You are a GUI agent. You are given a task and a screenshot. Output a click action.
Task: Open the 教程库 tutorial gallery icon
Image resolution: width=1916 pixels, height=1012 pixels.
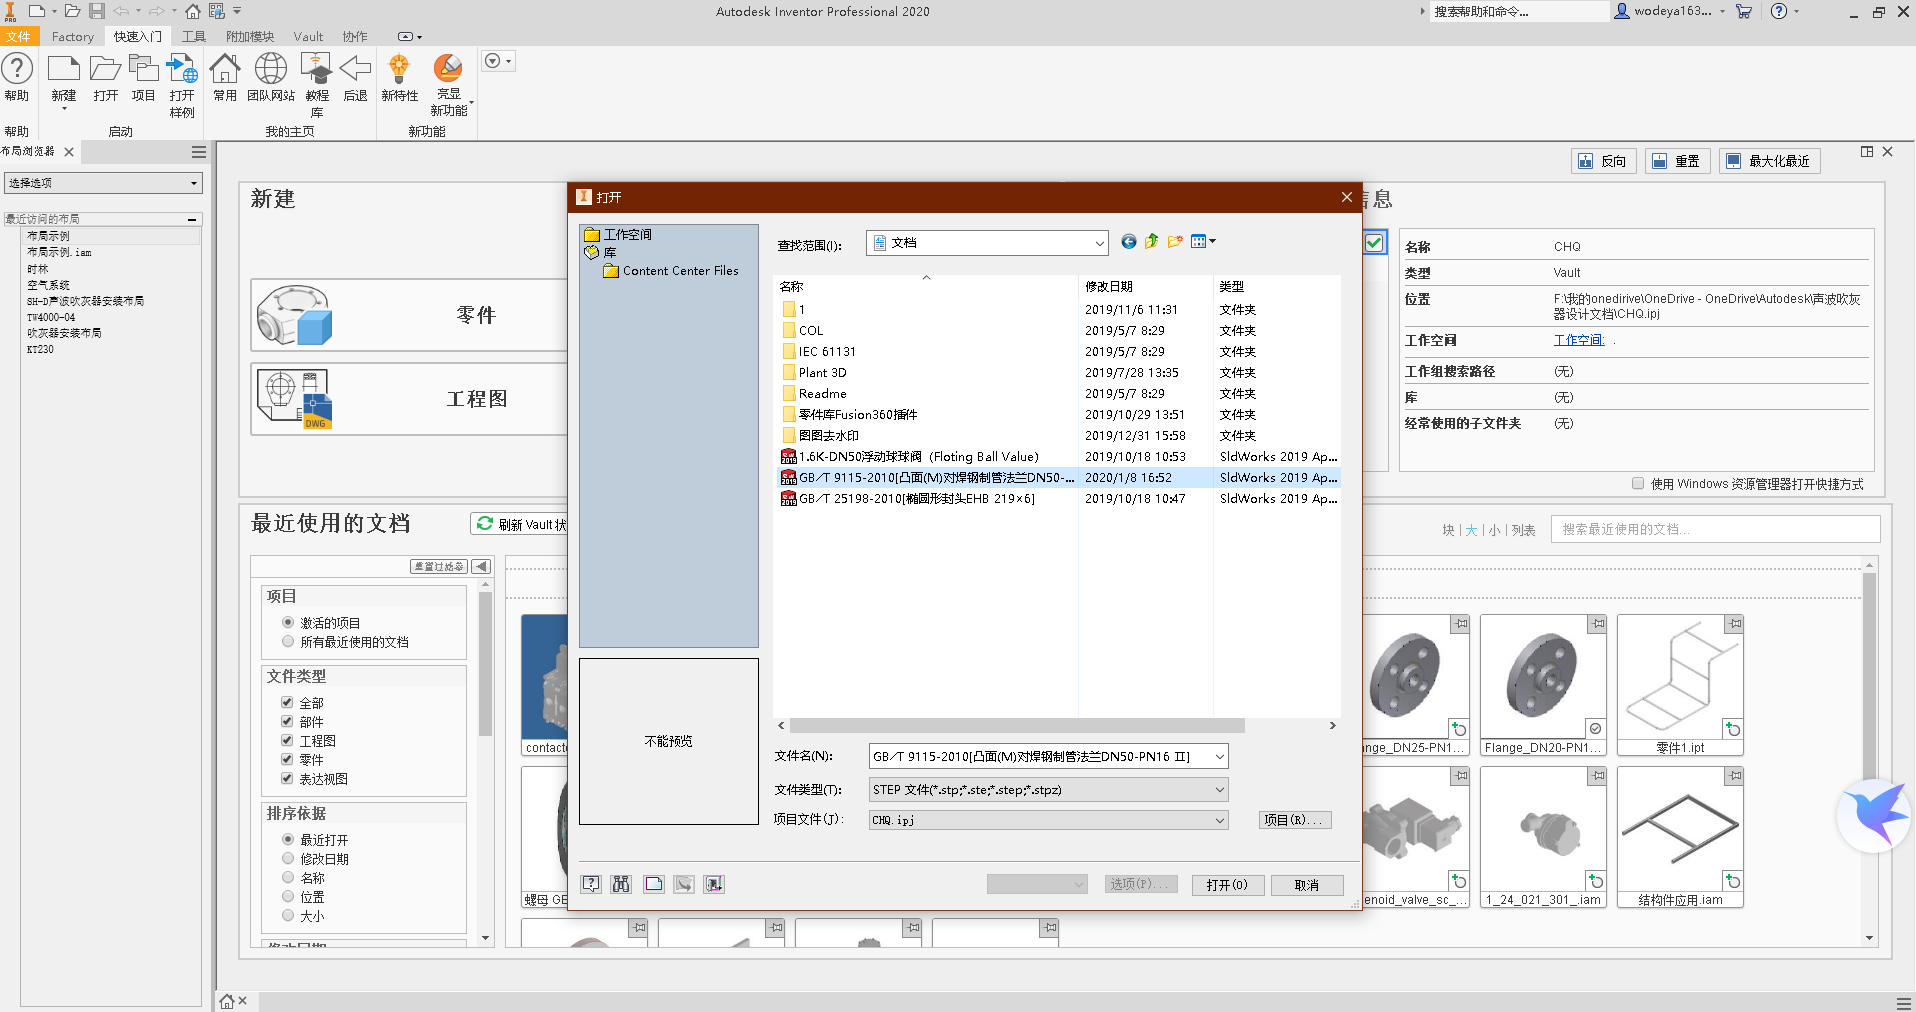click(x=317, y=69)
